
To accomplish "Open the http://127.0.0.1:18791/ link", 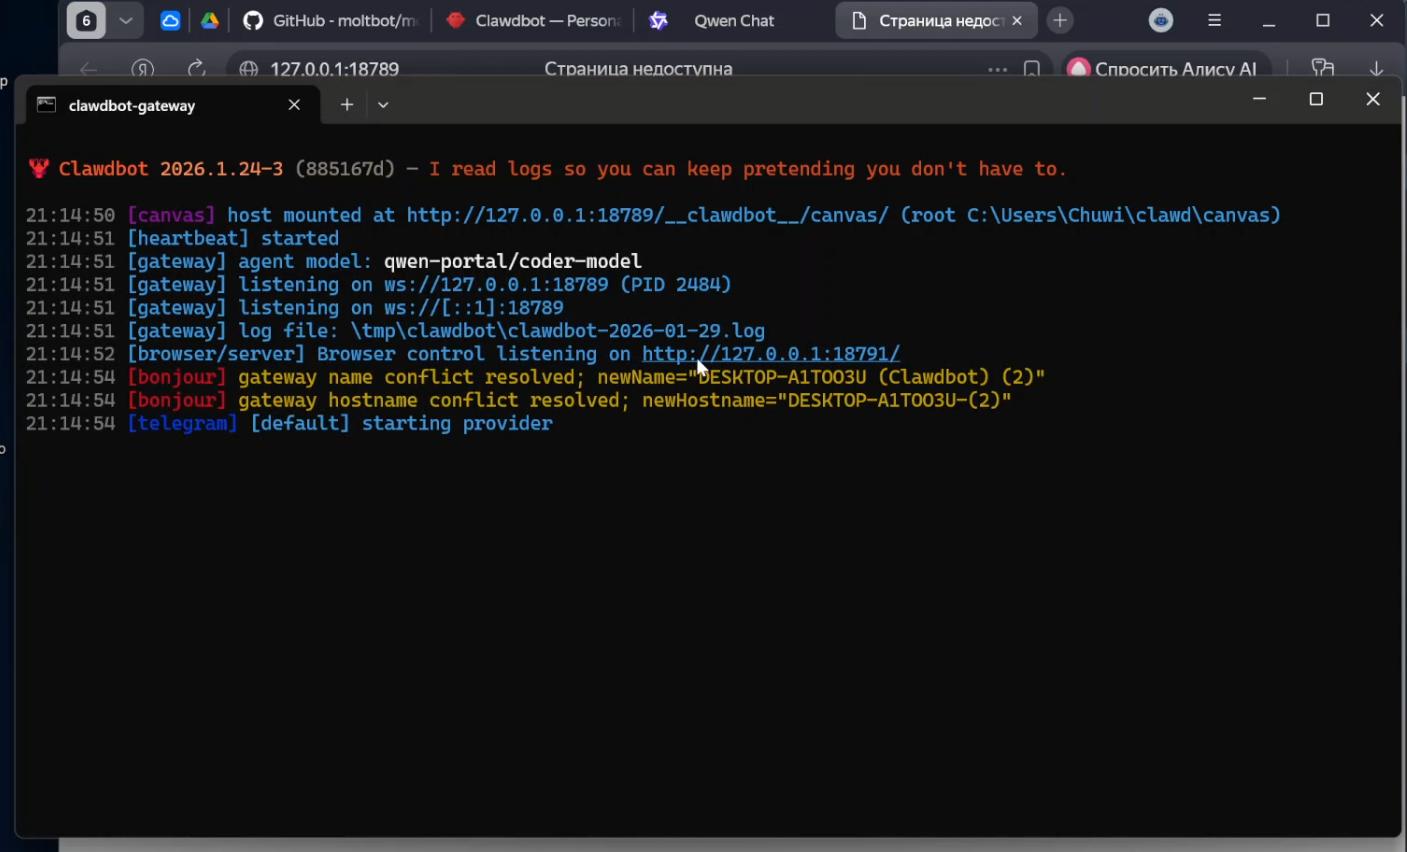I will [x=770, y=354].
